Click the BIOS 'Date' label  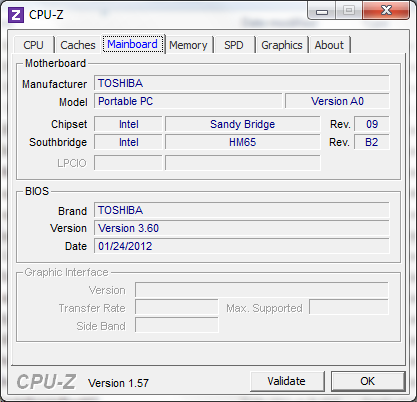point(76,246)
